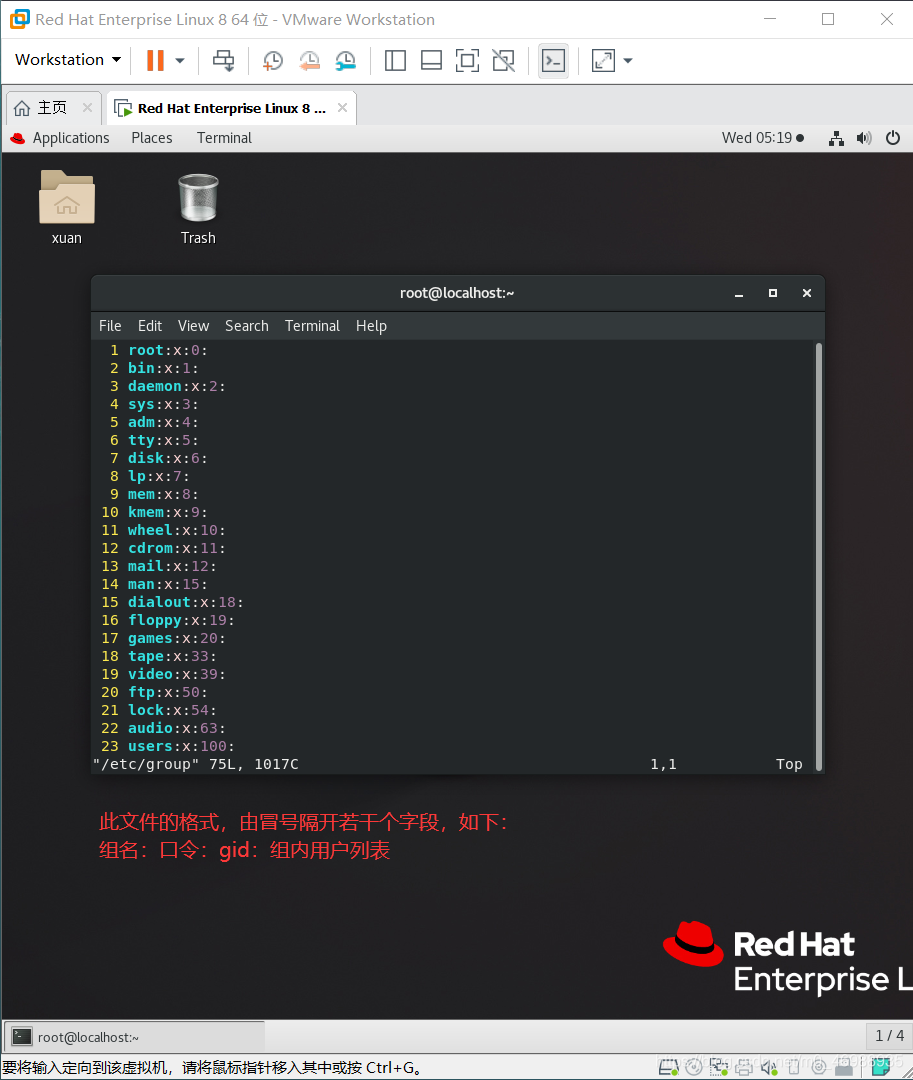Enter full screen mode
Viewport: 913px width, 1080px height.
[x=468, y=60]
